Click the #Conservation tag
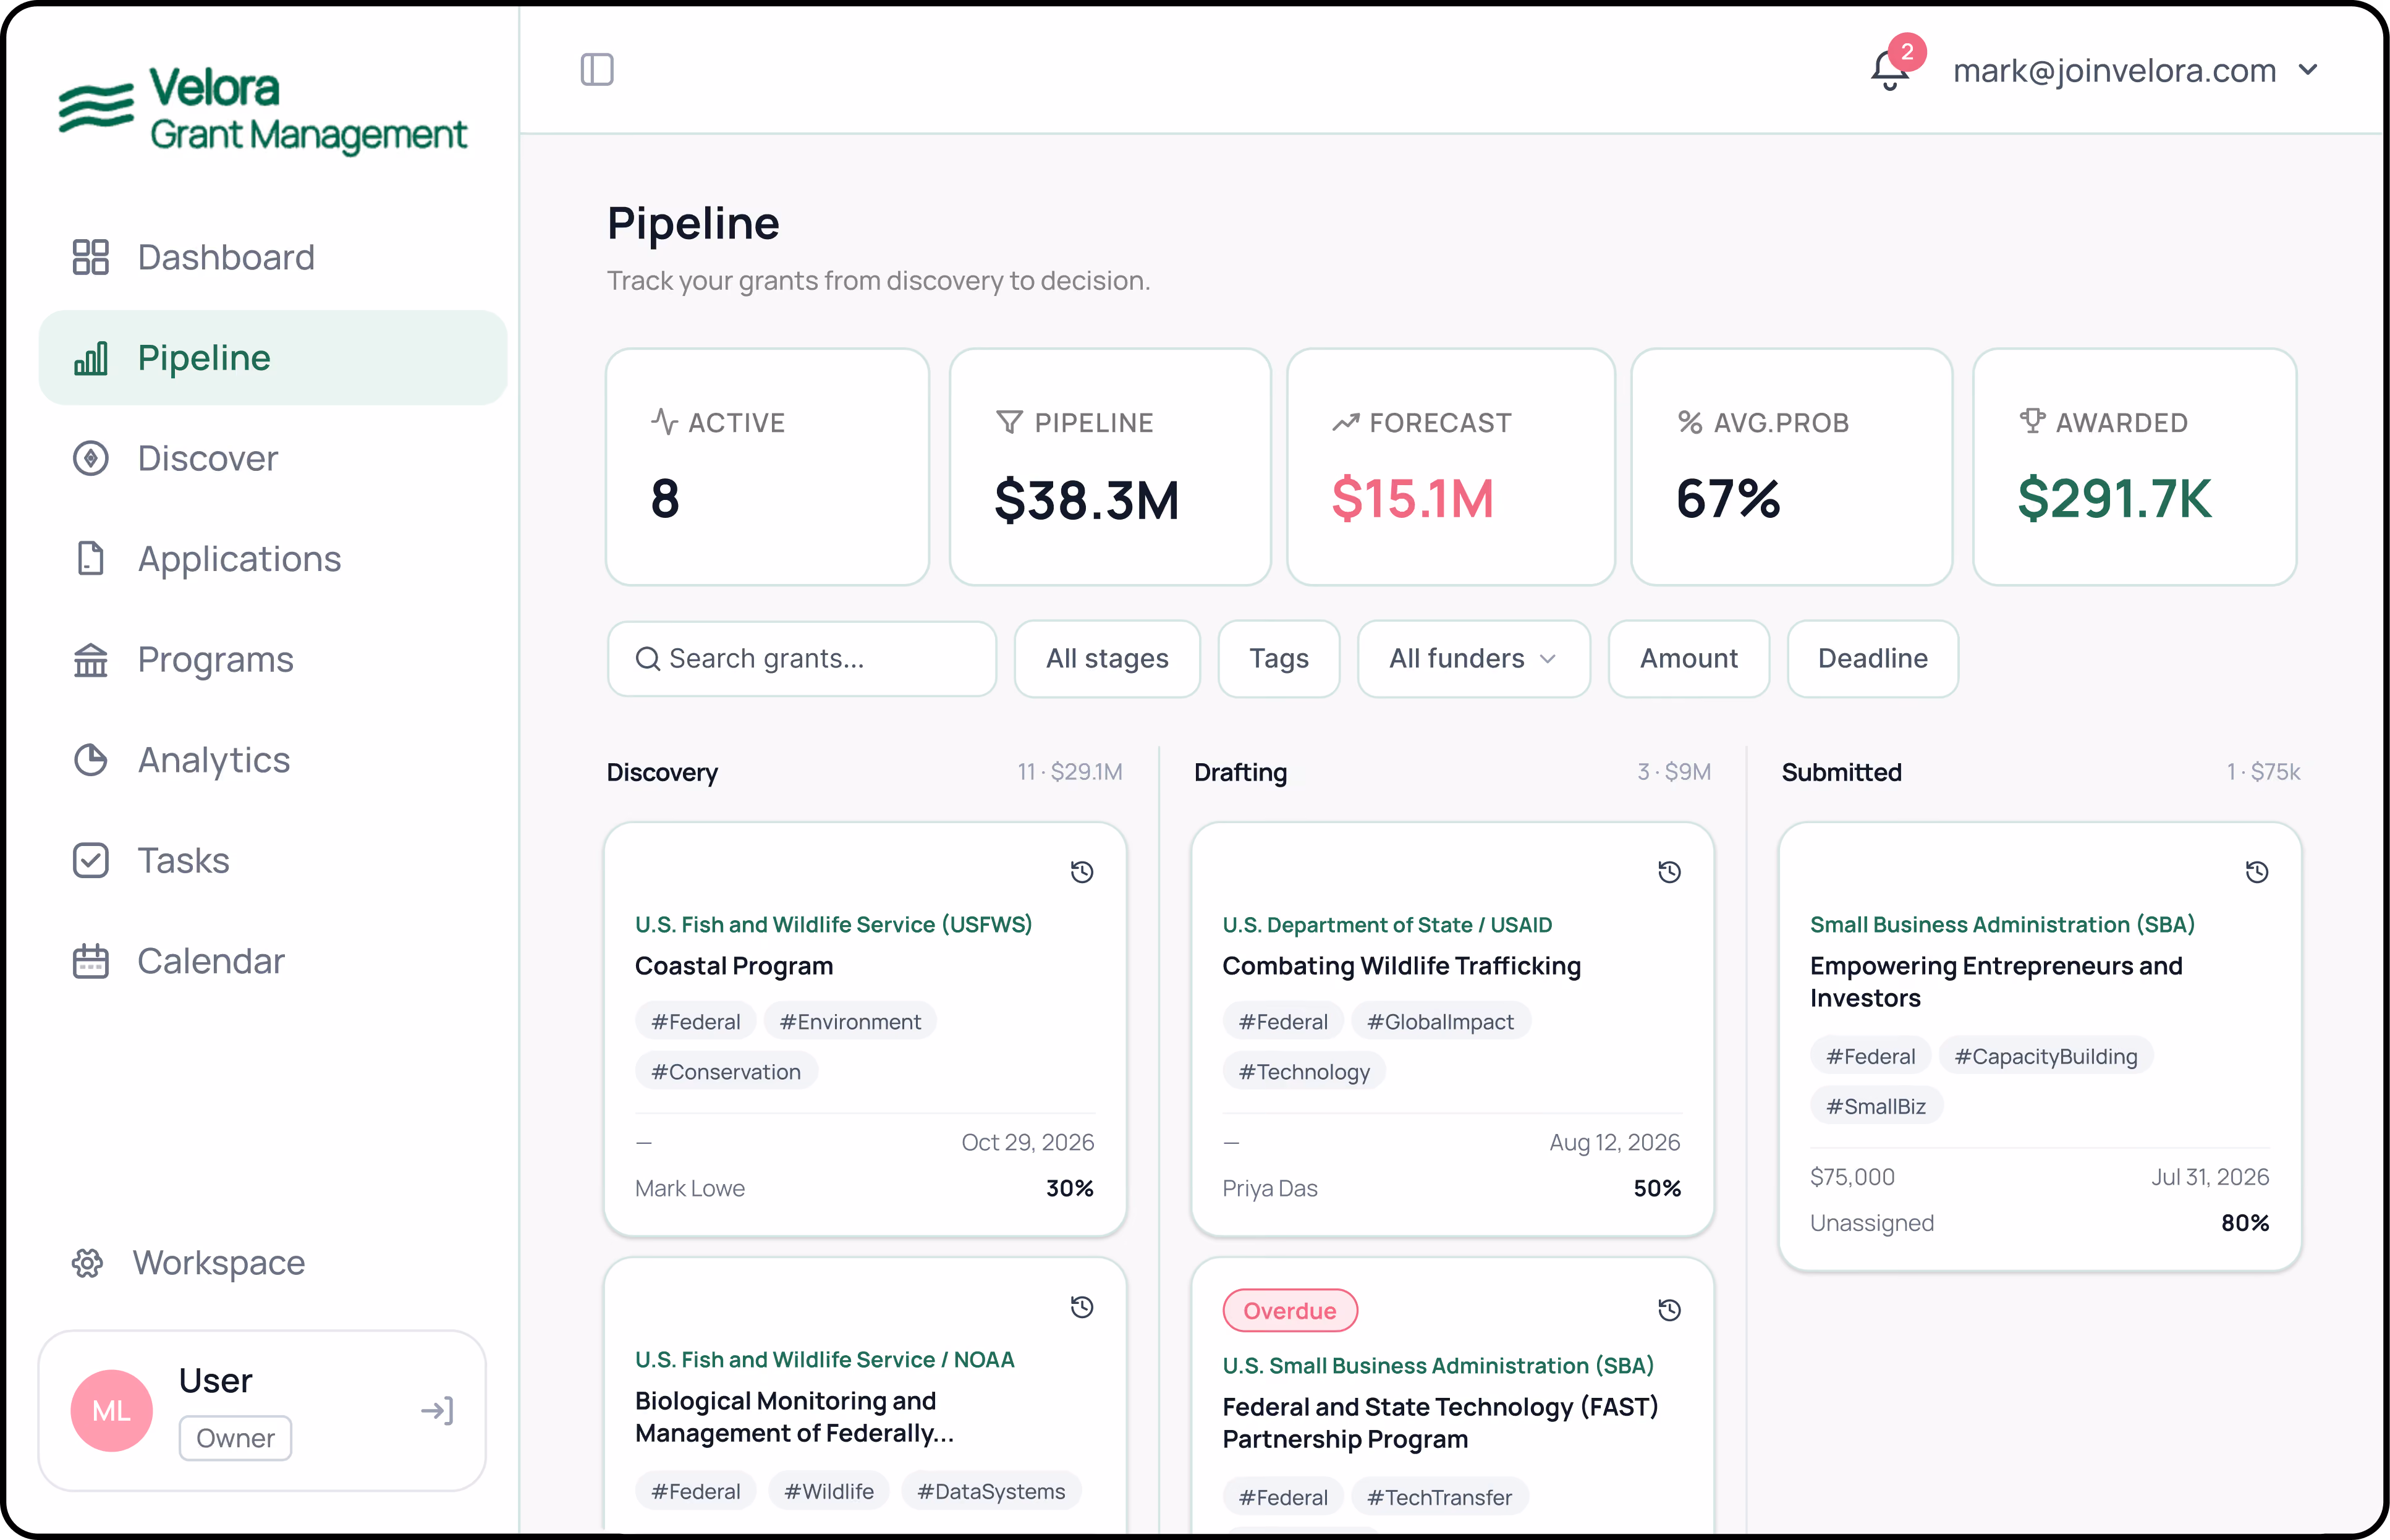The width and height of the screenshot is (2390, 1540). (726, 1072)
